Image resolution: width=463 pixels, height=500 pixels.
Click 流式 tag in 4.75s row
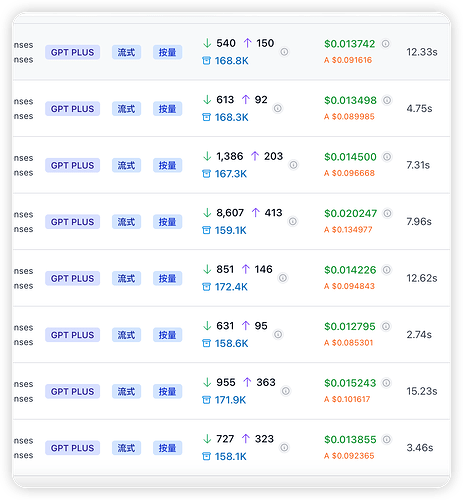126,109
